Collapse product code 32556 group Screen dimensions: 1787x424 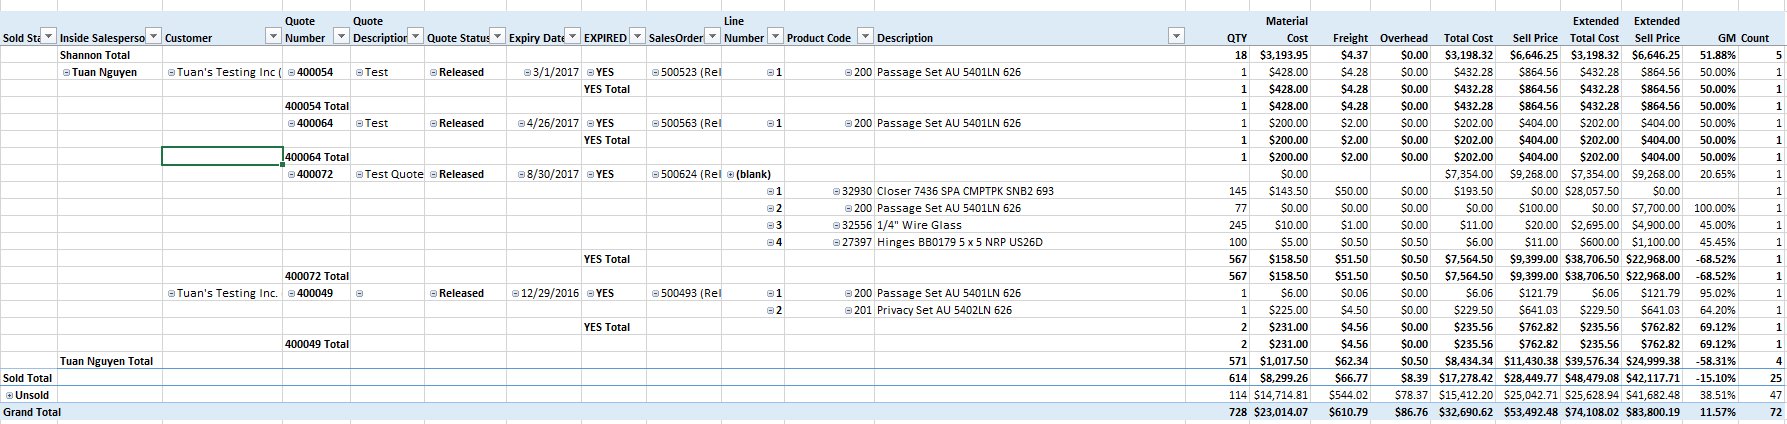pos(836,226)
